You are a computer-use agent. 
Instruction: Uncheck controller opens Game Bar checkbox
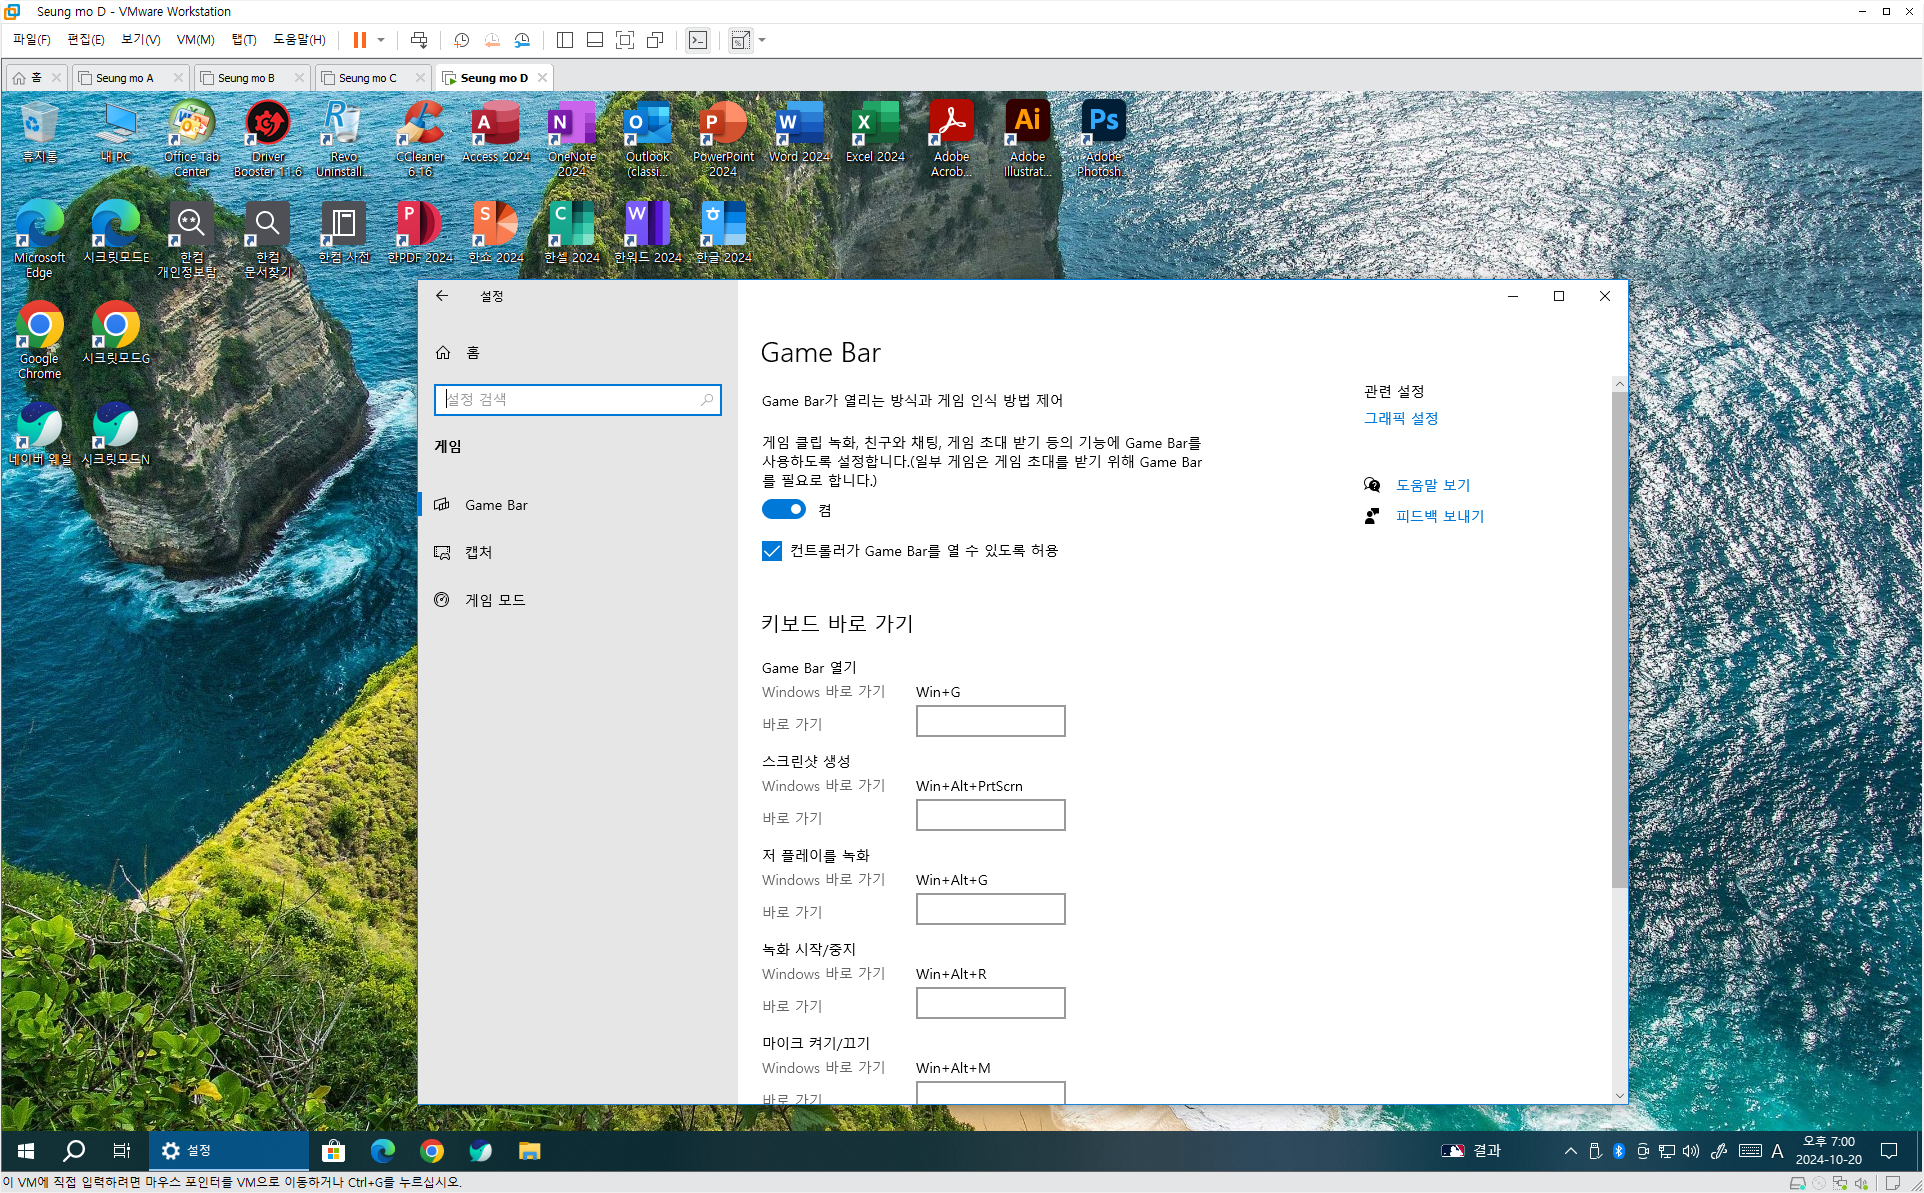[772, 551]
